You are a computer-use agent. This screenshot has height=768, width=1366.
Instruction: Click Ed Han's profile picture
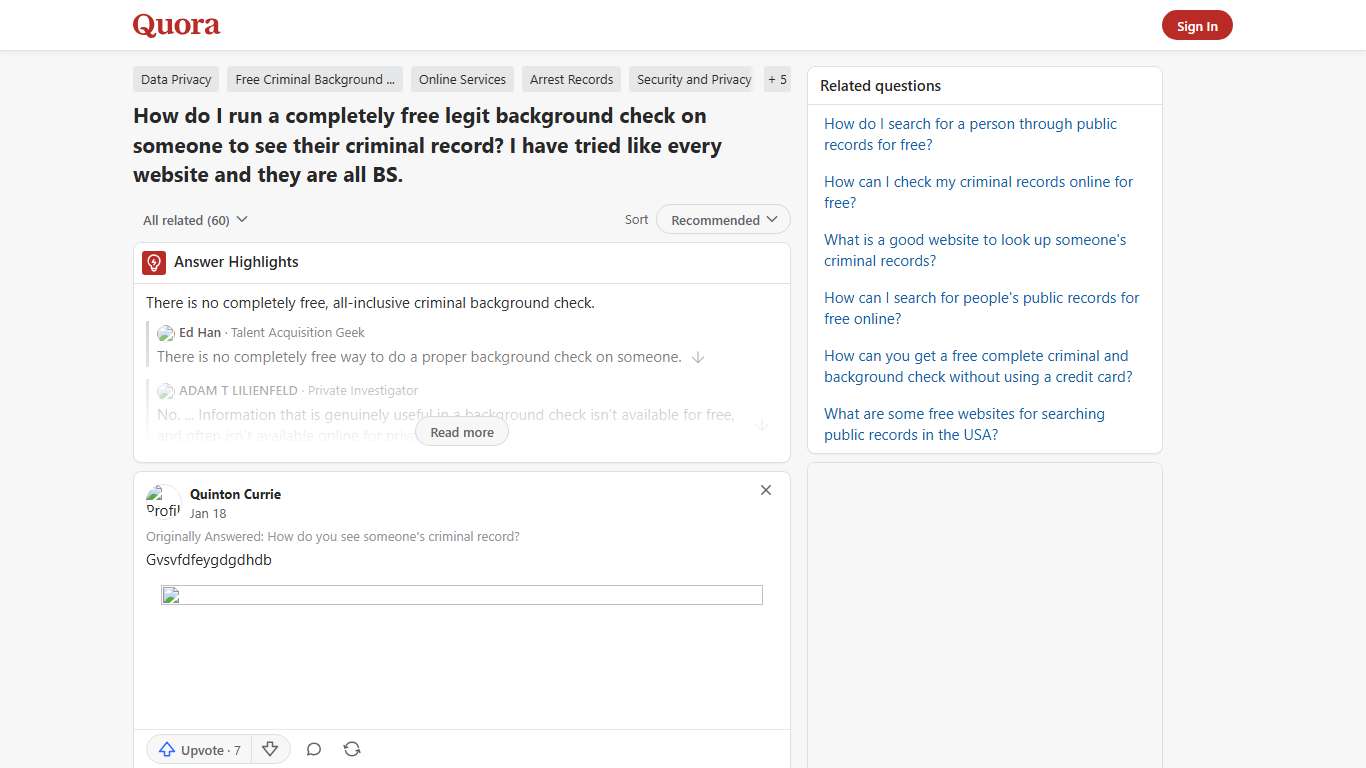(165, 332)
